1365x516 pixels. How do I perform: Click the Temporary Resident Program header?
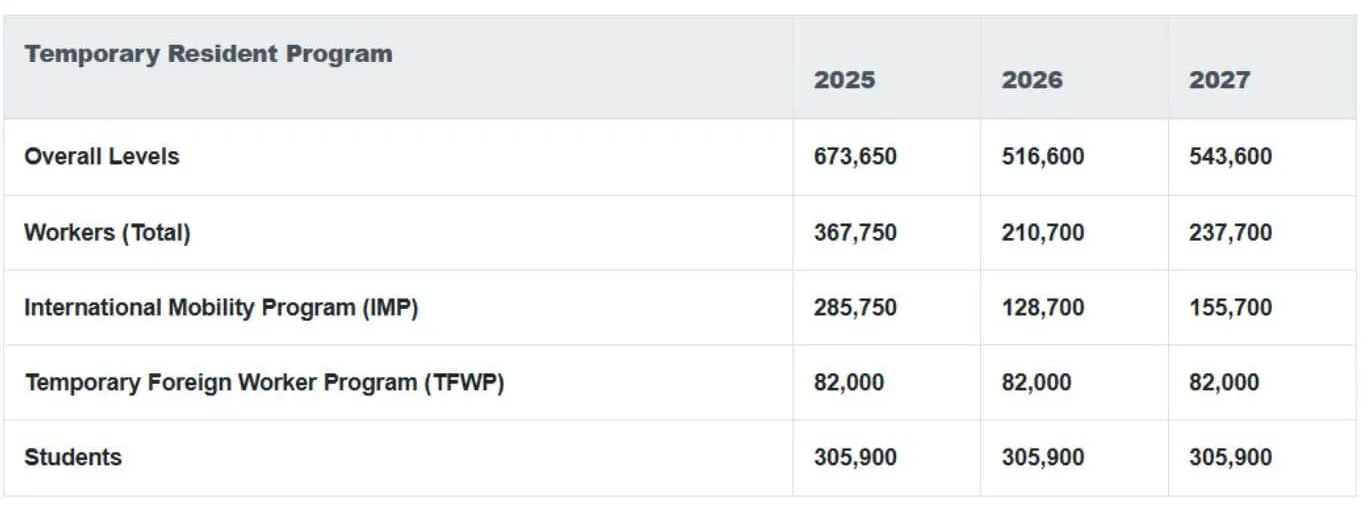tap(208, 54)
